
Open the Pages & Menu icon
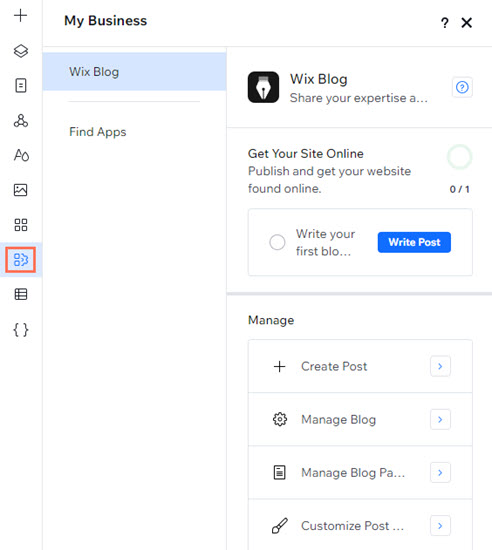point(21,85)
